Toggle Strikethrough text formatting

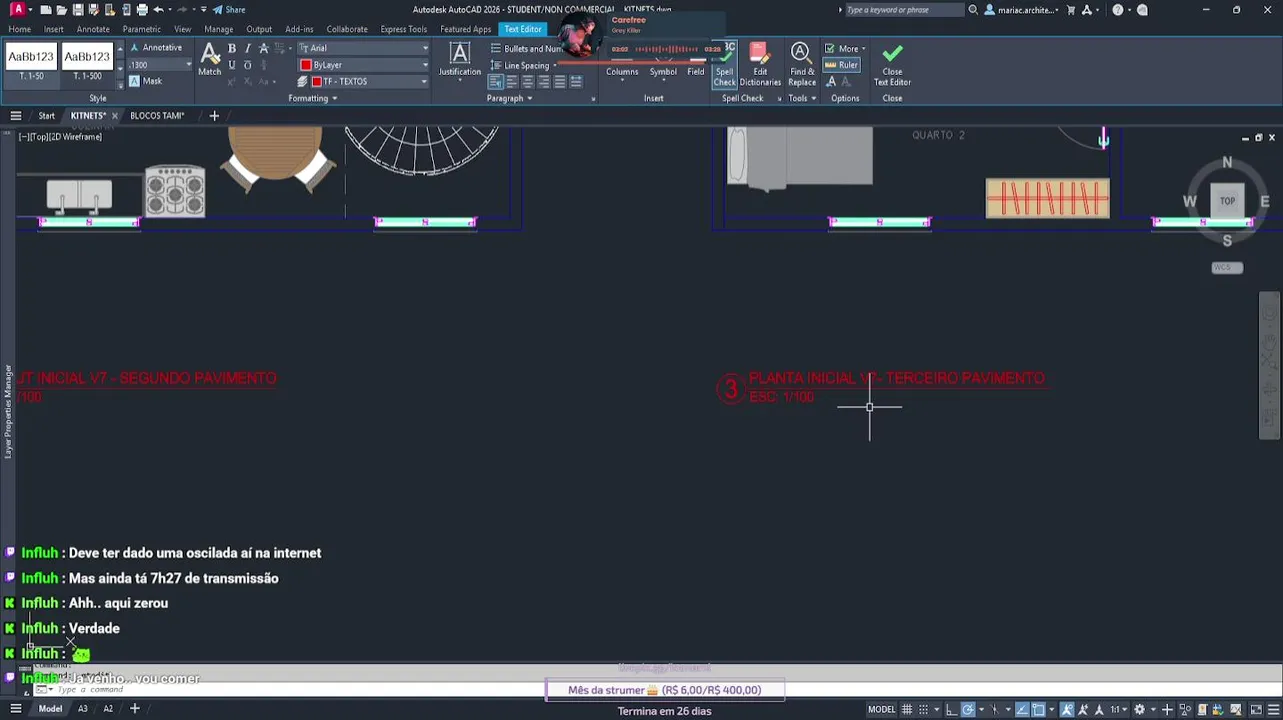pos(264,48)
